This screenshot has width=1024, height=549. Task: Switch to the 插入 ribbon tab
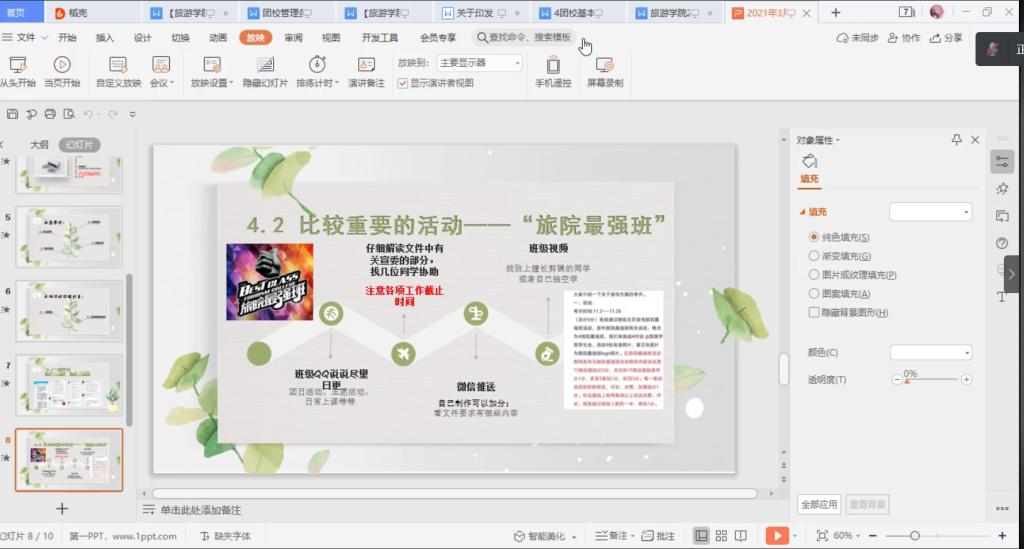click(105, 38)
